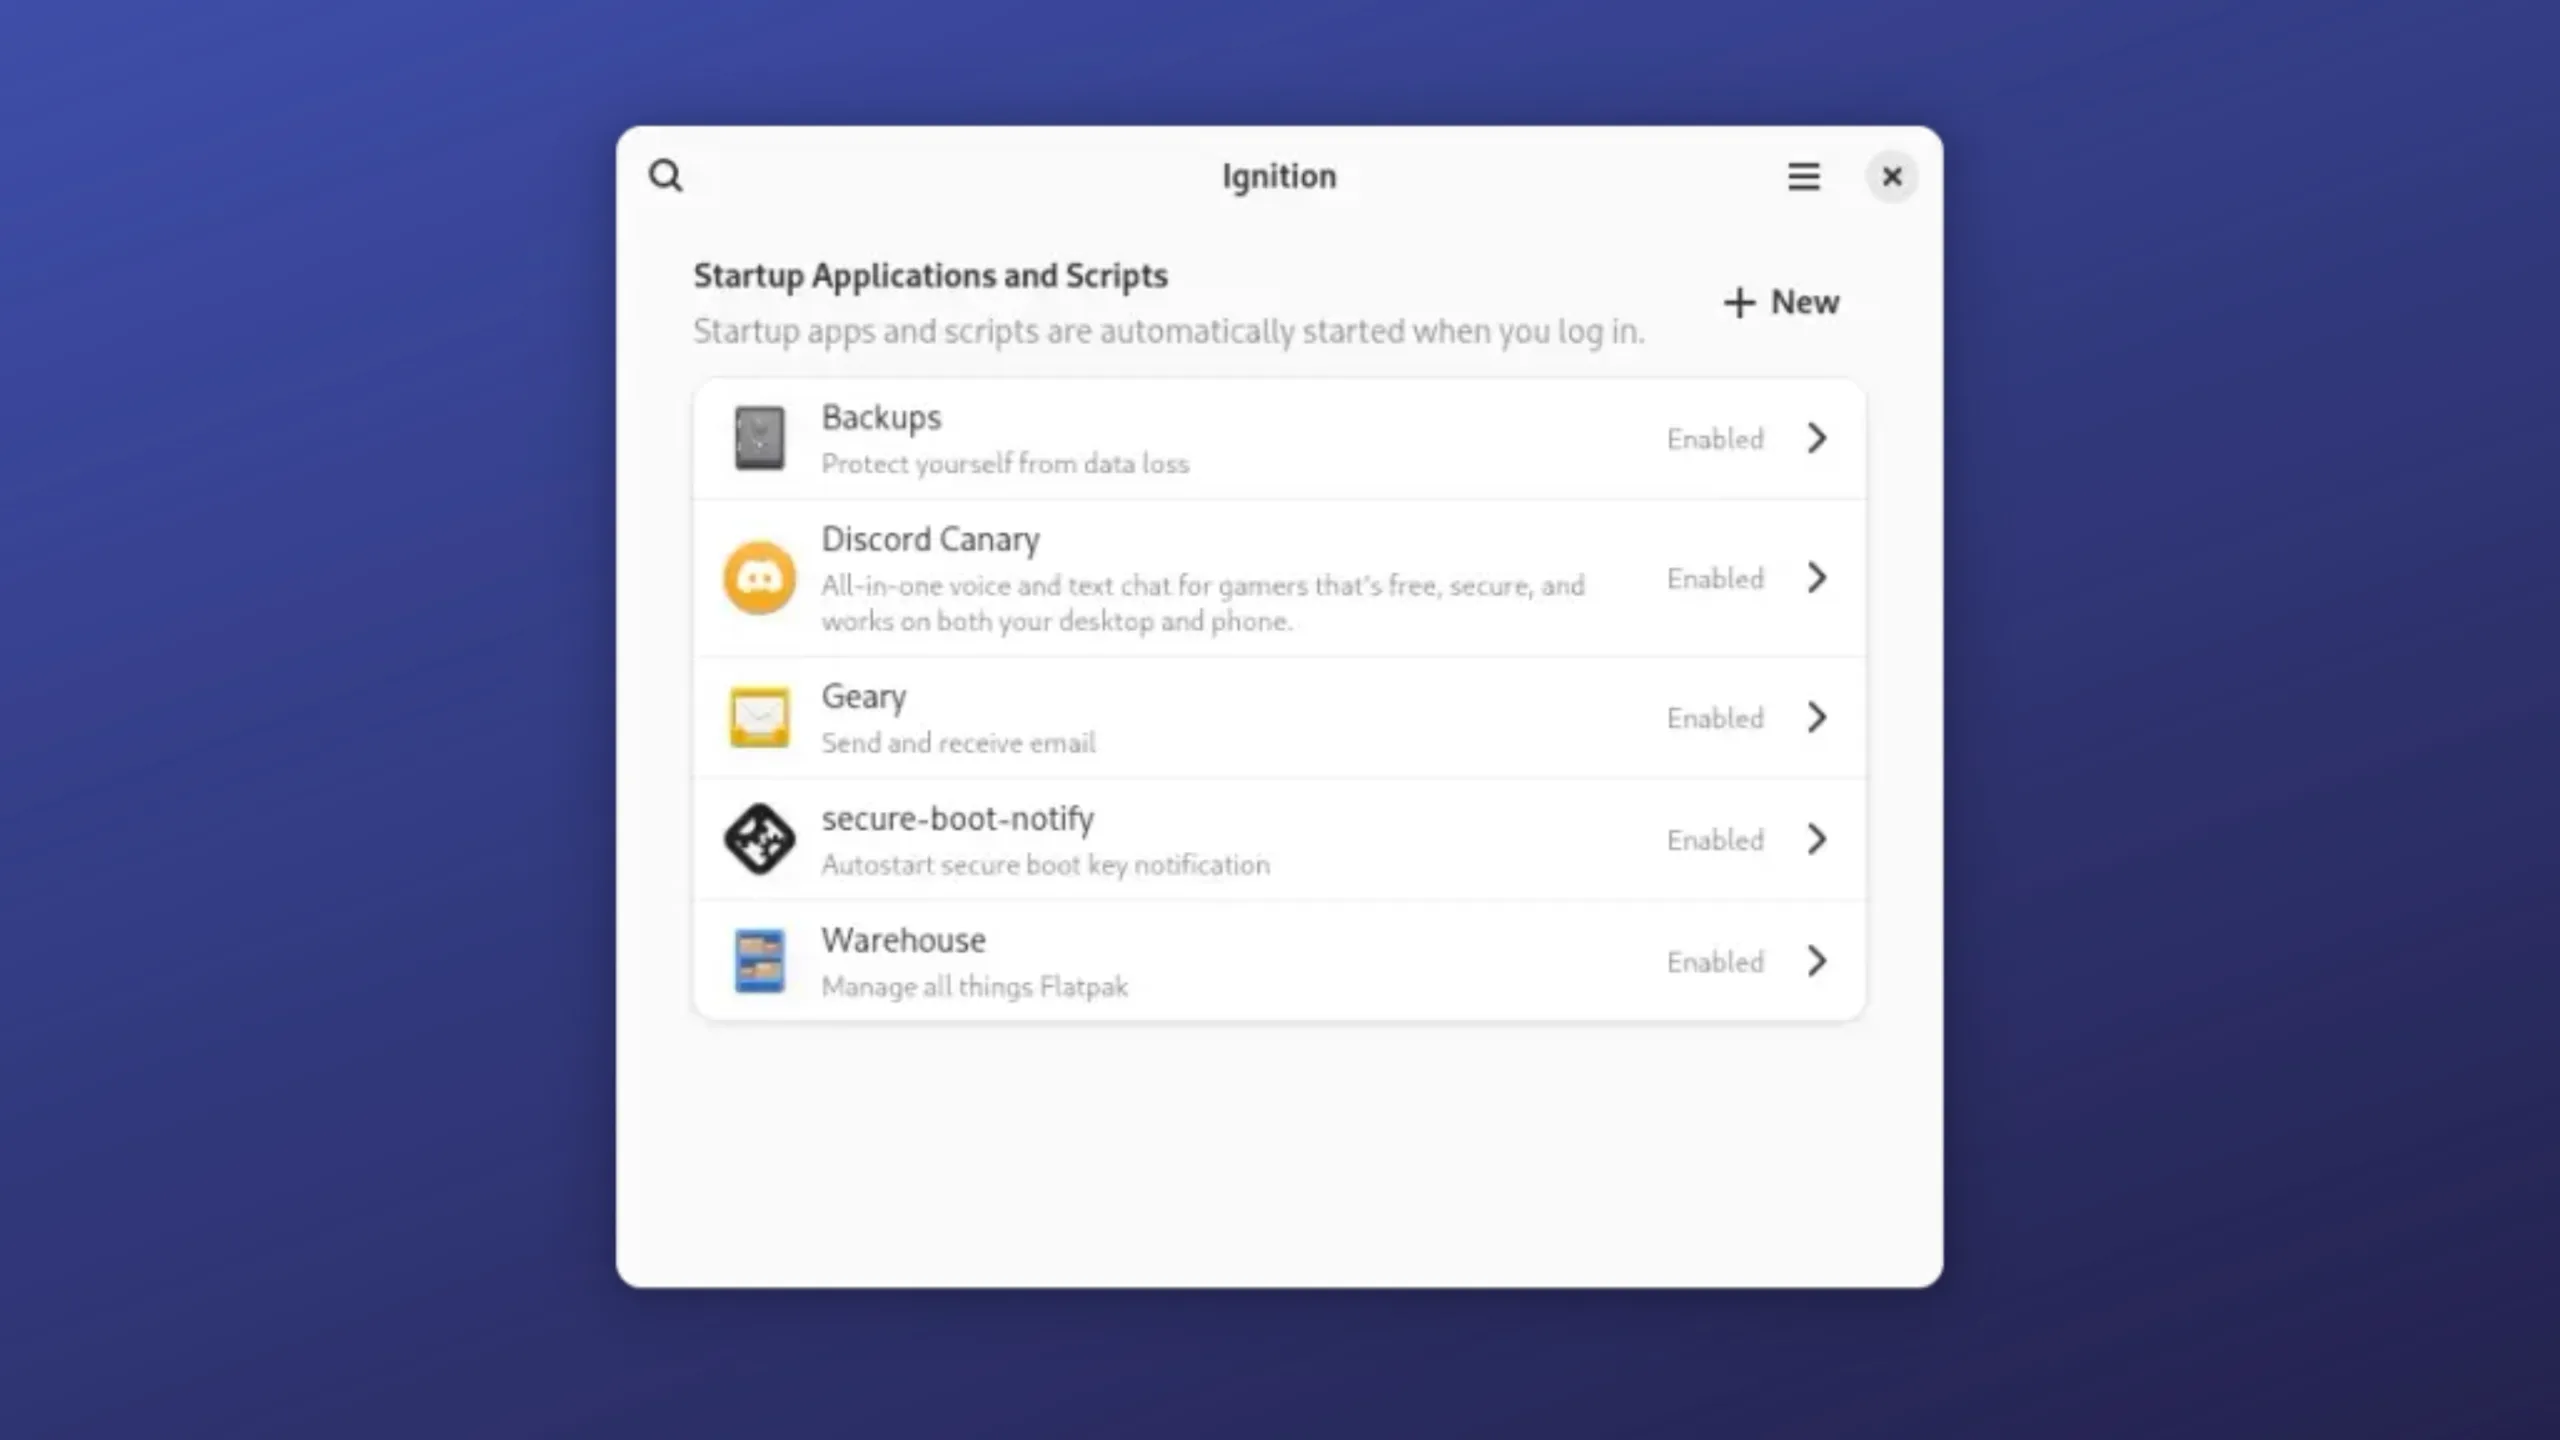Expand the Backups entry details
Viewport: 2560px width, 1440px height.
point(1816,438)
